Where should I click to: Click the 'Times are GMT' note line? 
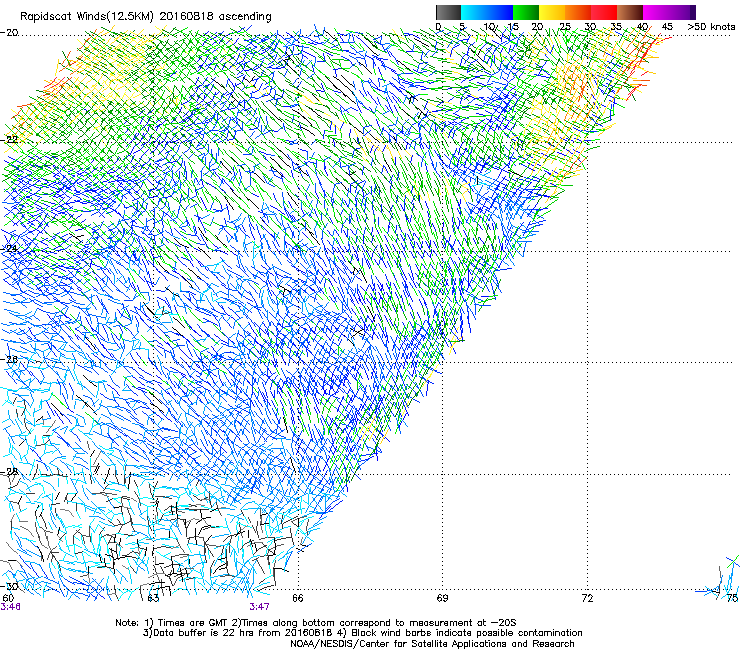click(316, 623)
